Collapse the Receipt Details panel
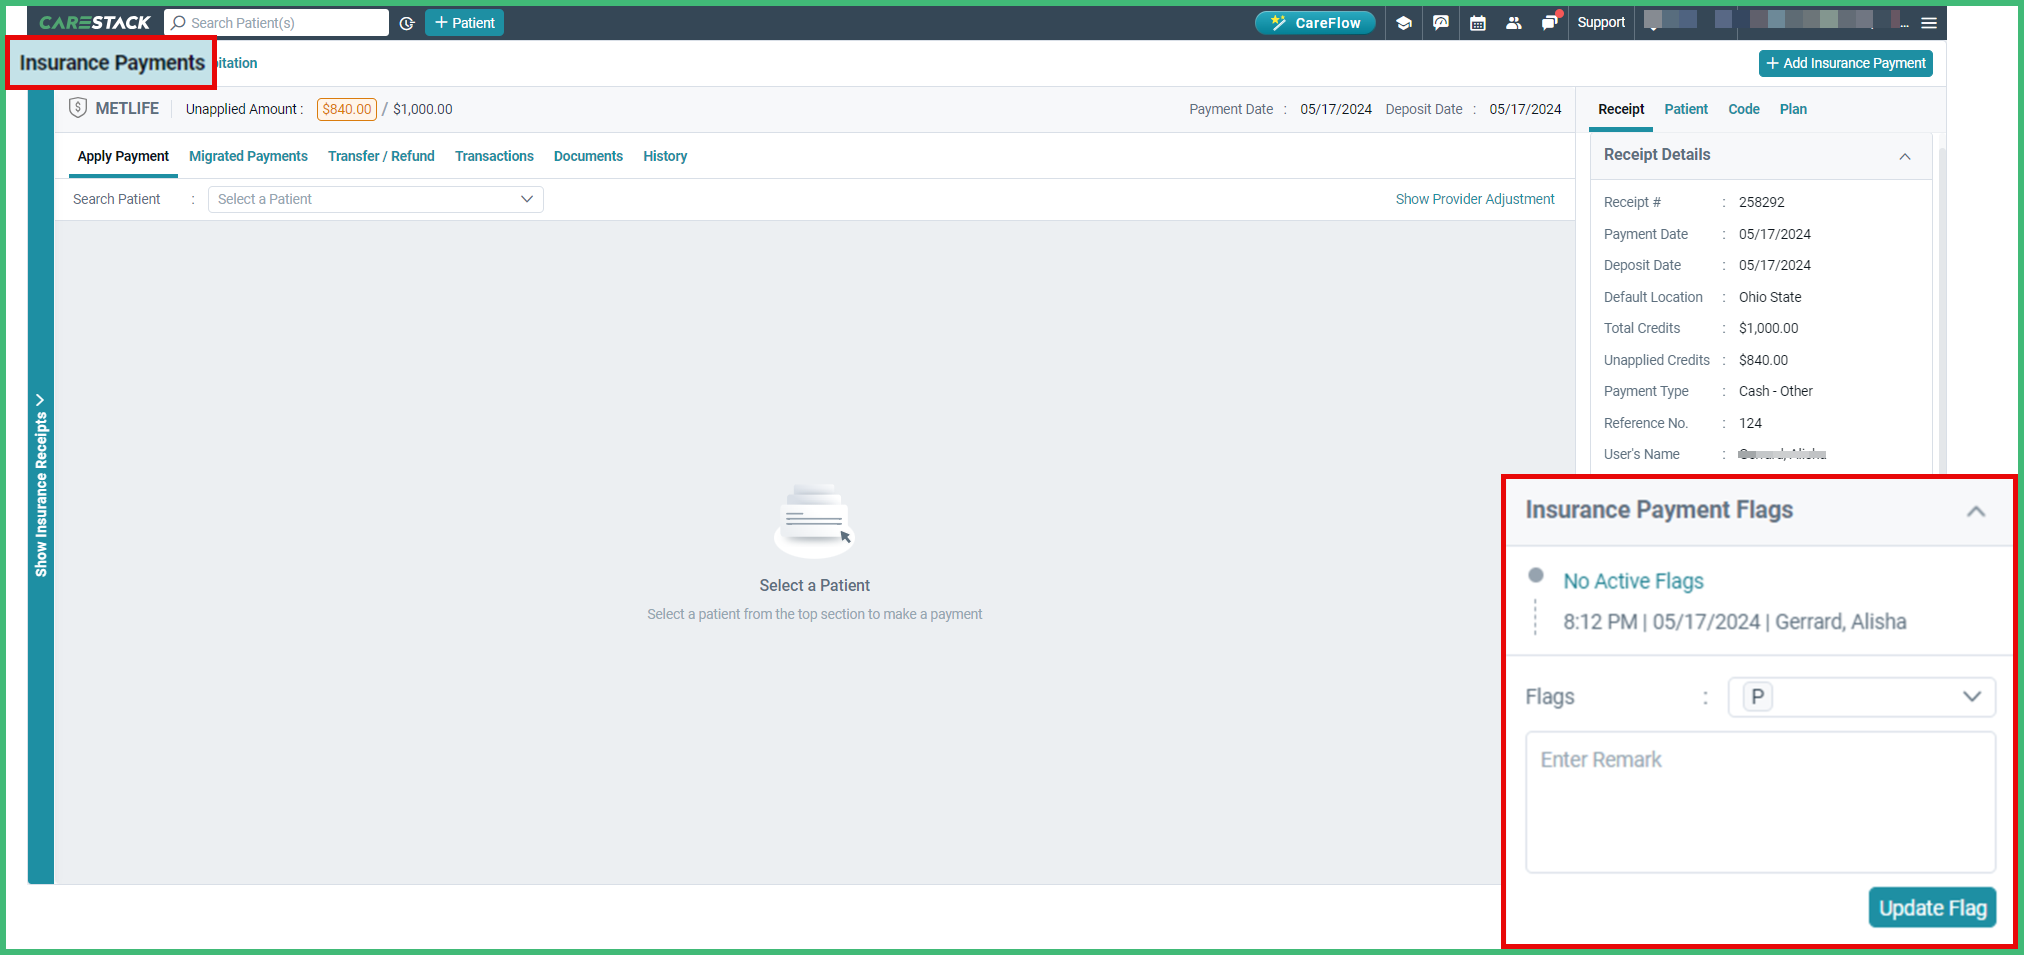 [x=1905, y=156]
